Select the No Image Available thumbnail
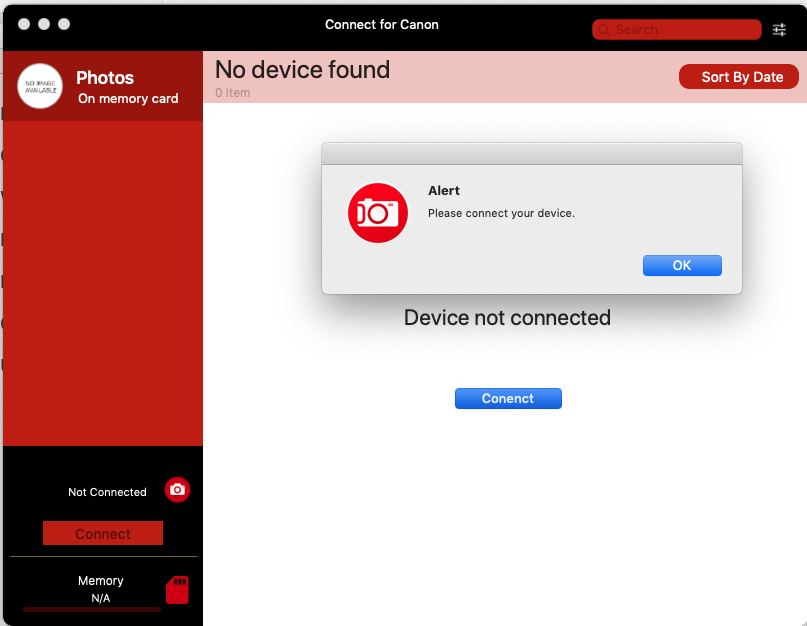 tap(40, 86)
